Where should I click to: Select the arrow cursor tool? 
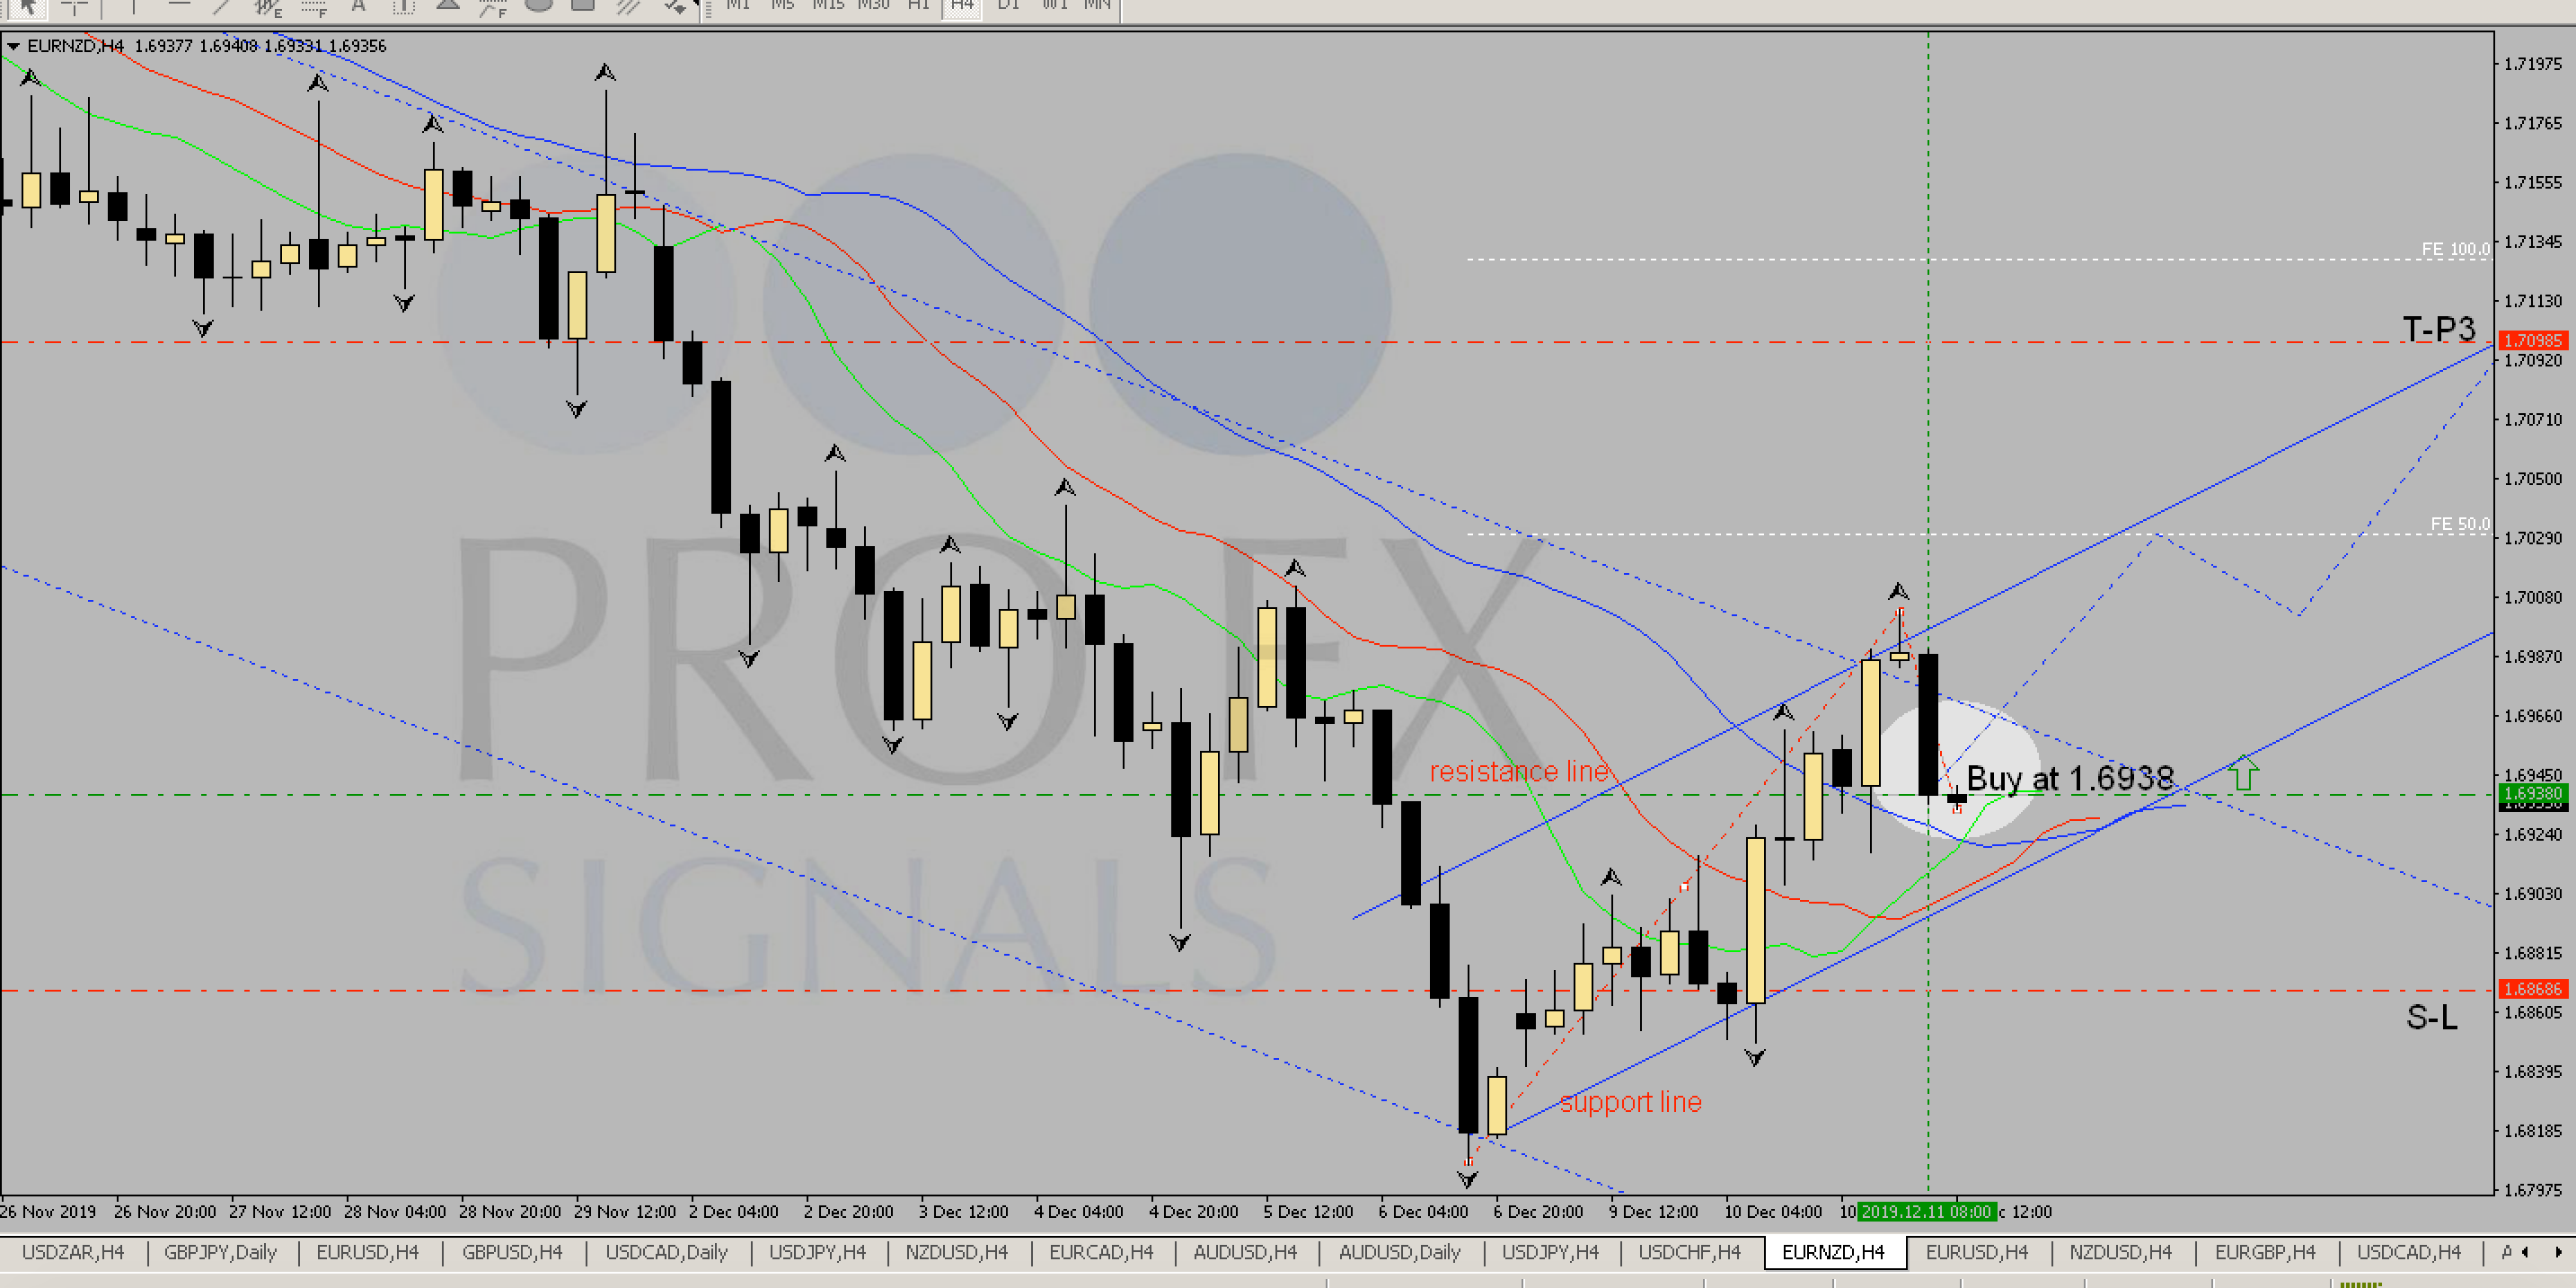[x=27, y=6]
